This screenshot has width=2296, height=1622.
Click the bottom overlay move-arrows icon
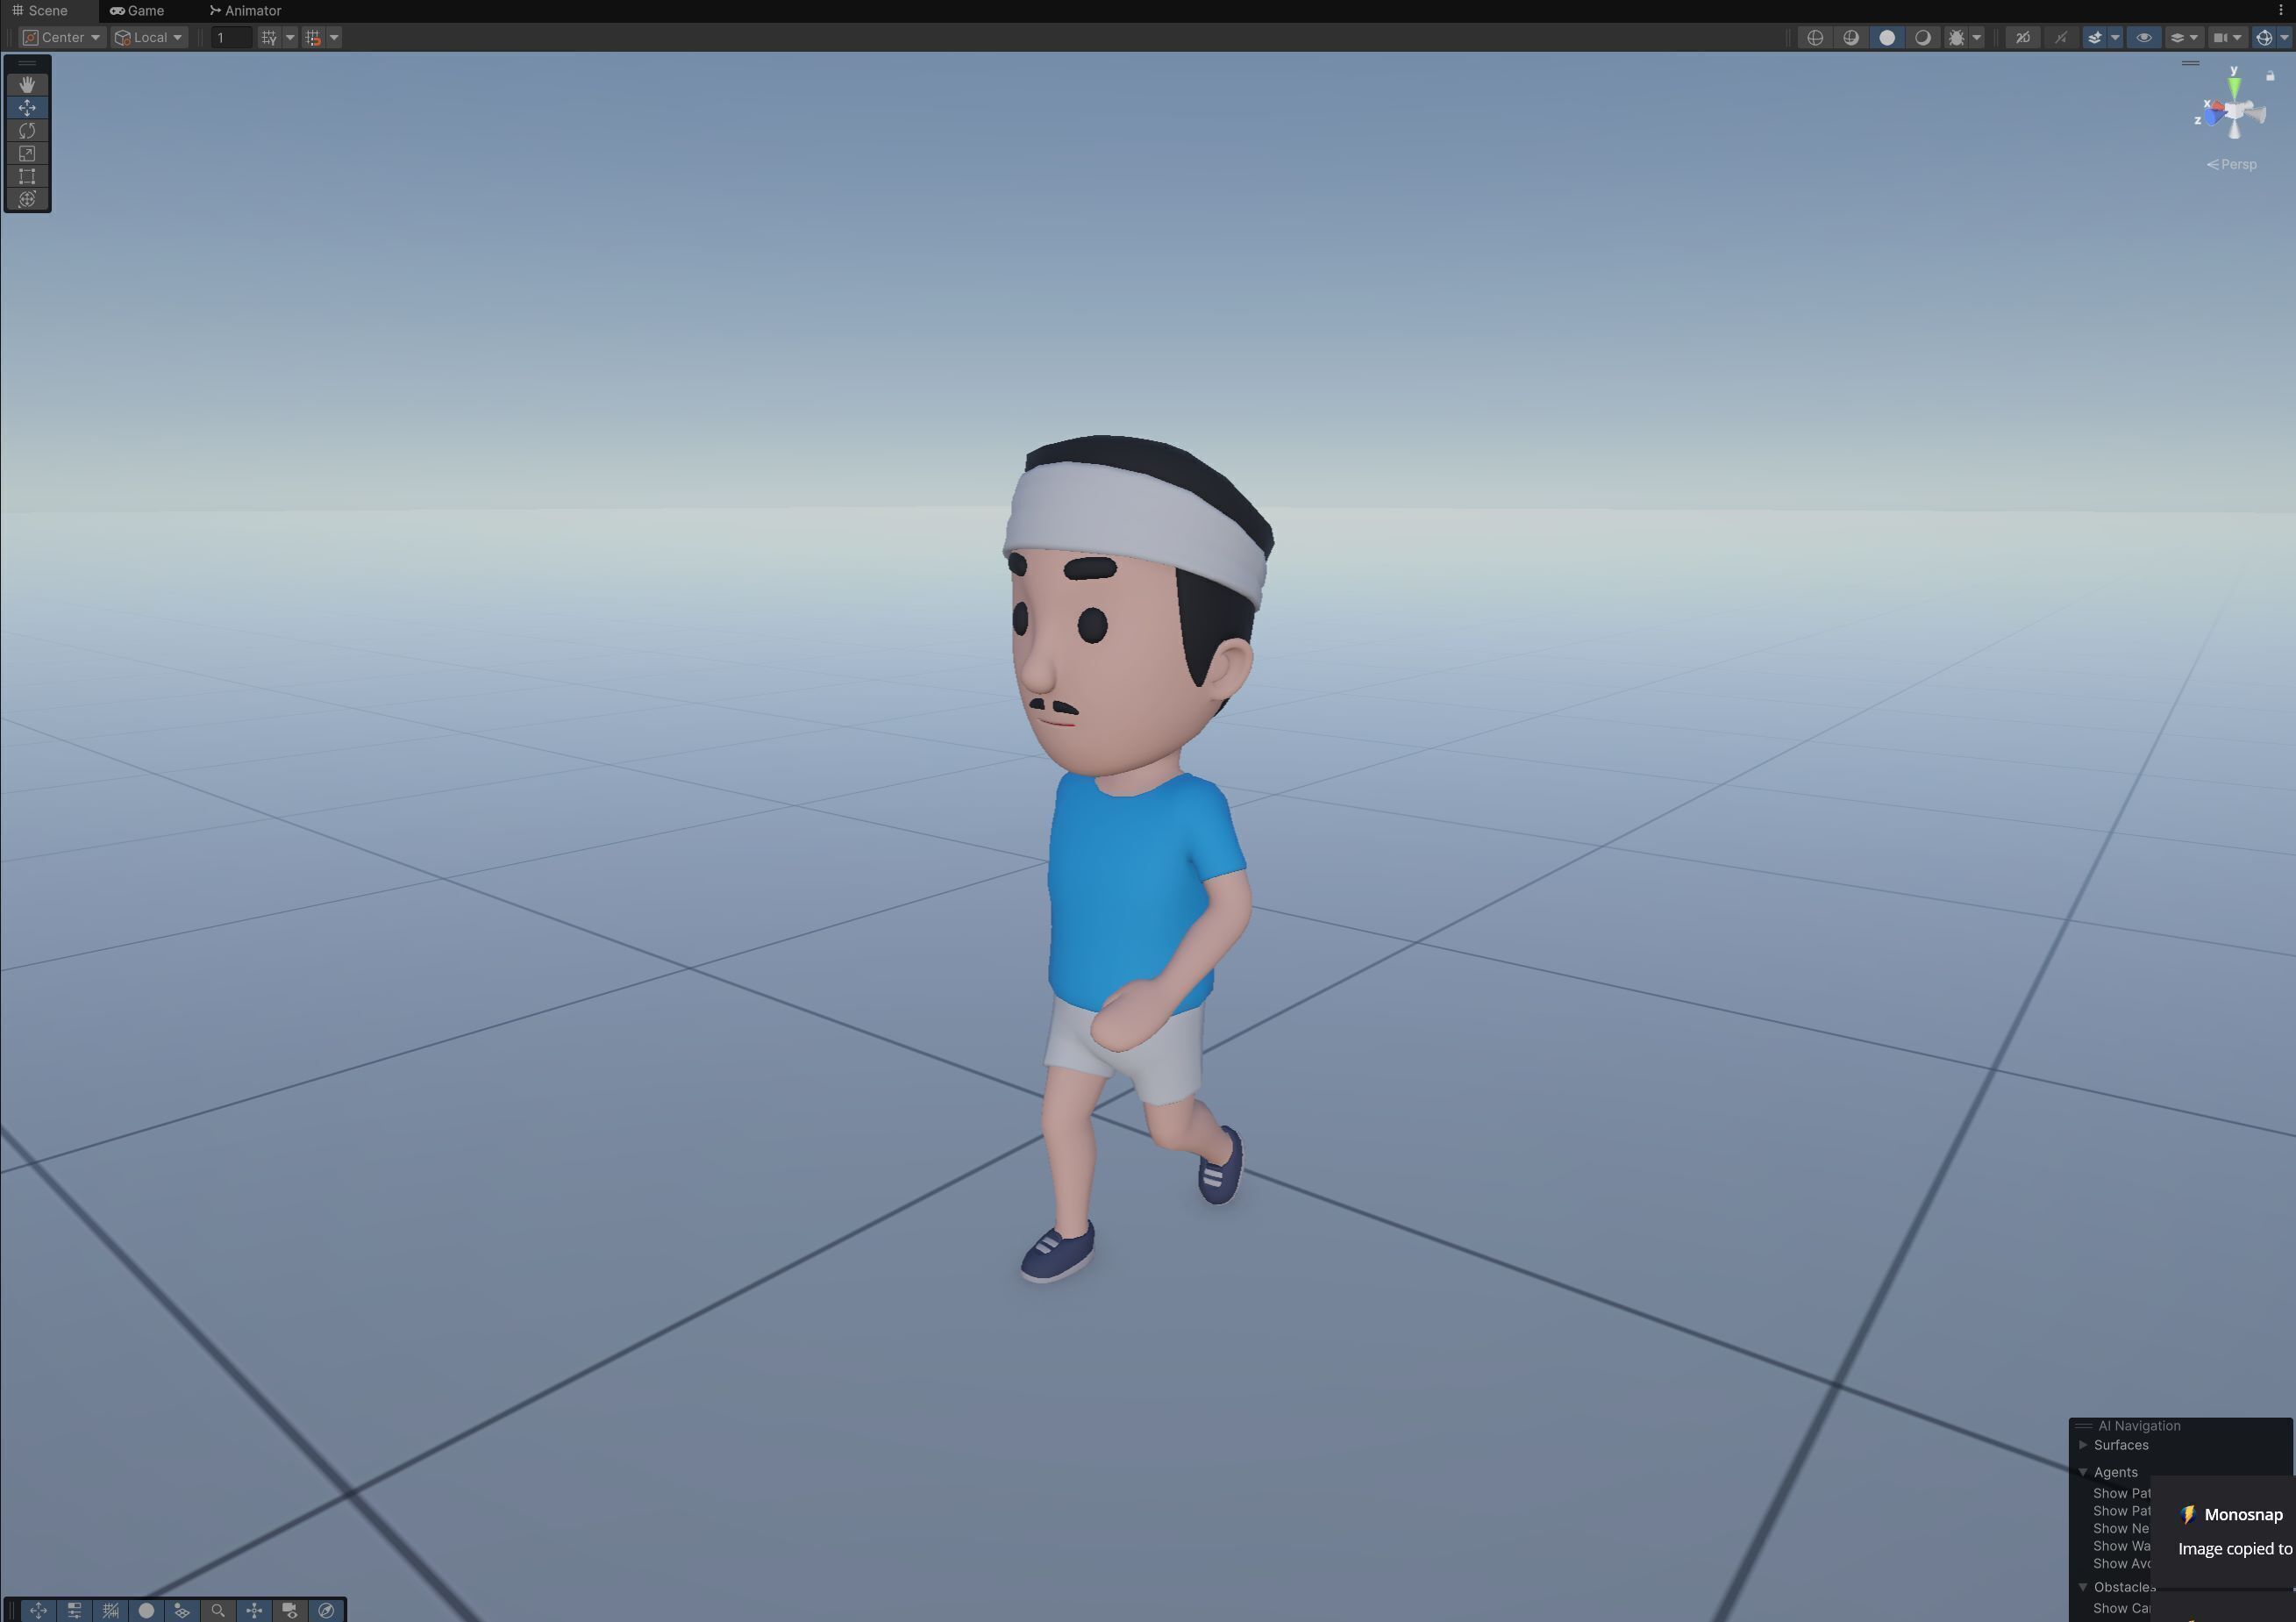click(38, 1610)
